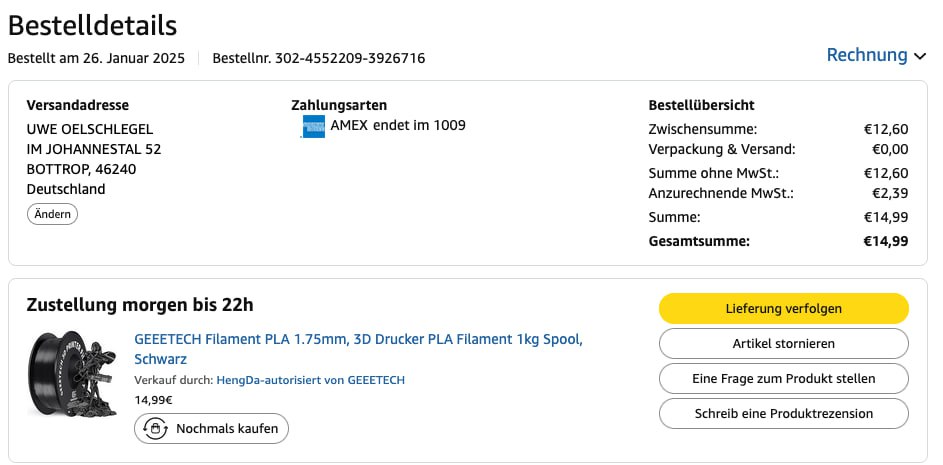Viewport: 943px width, 465px height.
Task: Click the buy-again cart icon
Action: click(155, 429)
